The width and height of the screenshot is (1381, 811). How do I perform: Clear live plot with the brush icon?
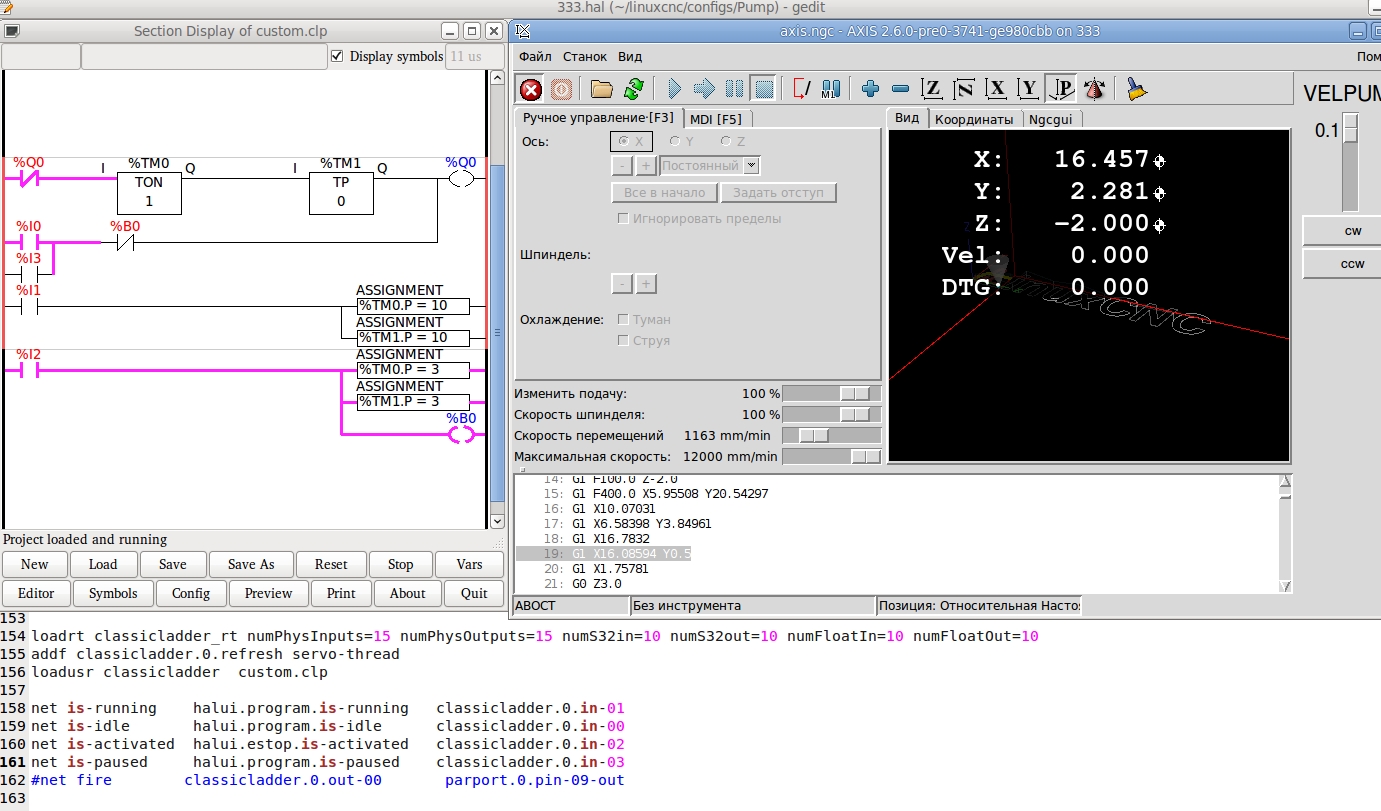click(1136, 89)
